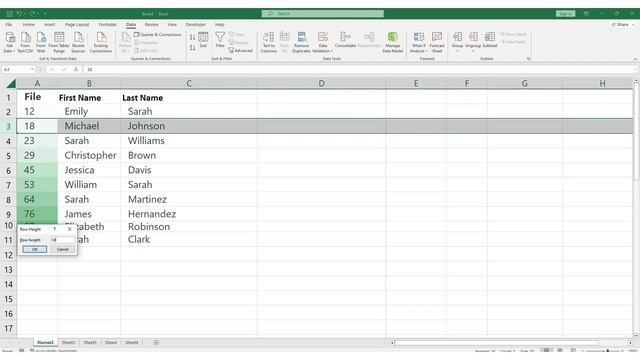640x360 pixels.
Task: Switch to the Insert tab
Action: [49, 24]
